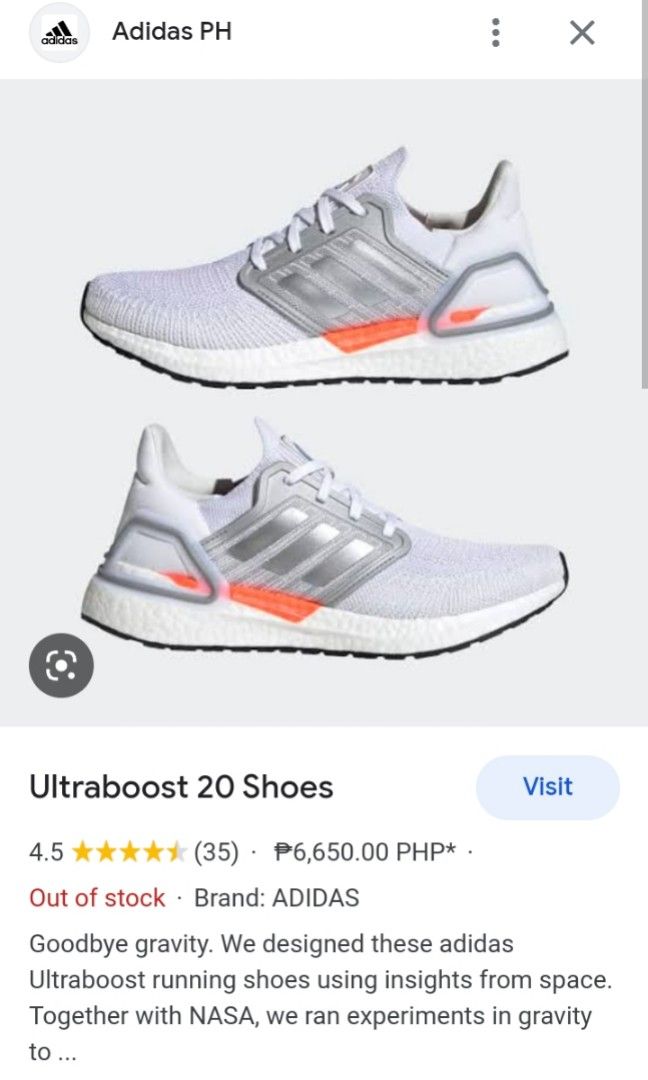
Task: Expand the truncated description ellipsis
Action: tap(63, 1052)
